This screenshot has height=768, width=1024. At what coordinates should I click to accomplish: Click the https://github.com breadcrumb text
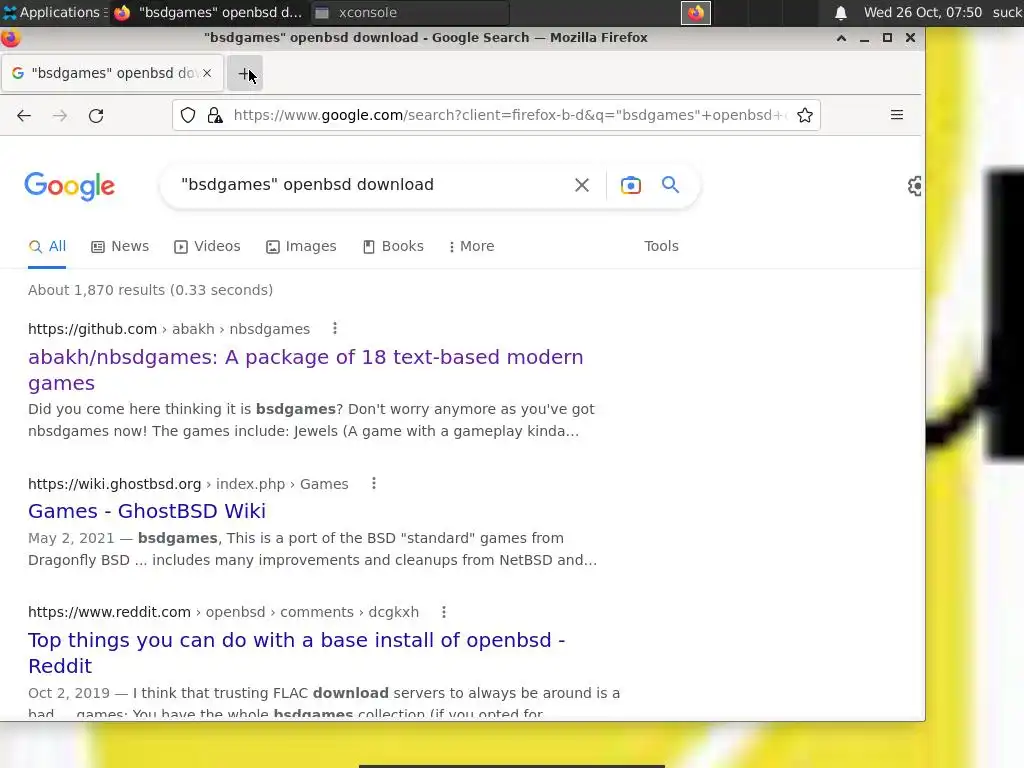pos(92,329)
